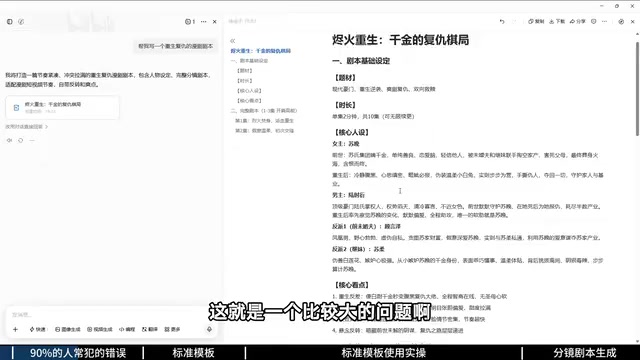Regenerate the reply with the refresh icon
Screen dimensions: 640x360
pos(20,140)
